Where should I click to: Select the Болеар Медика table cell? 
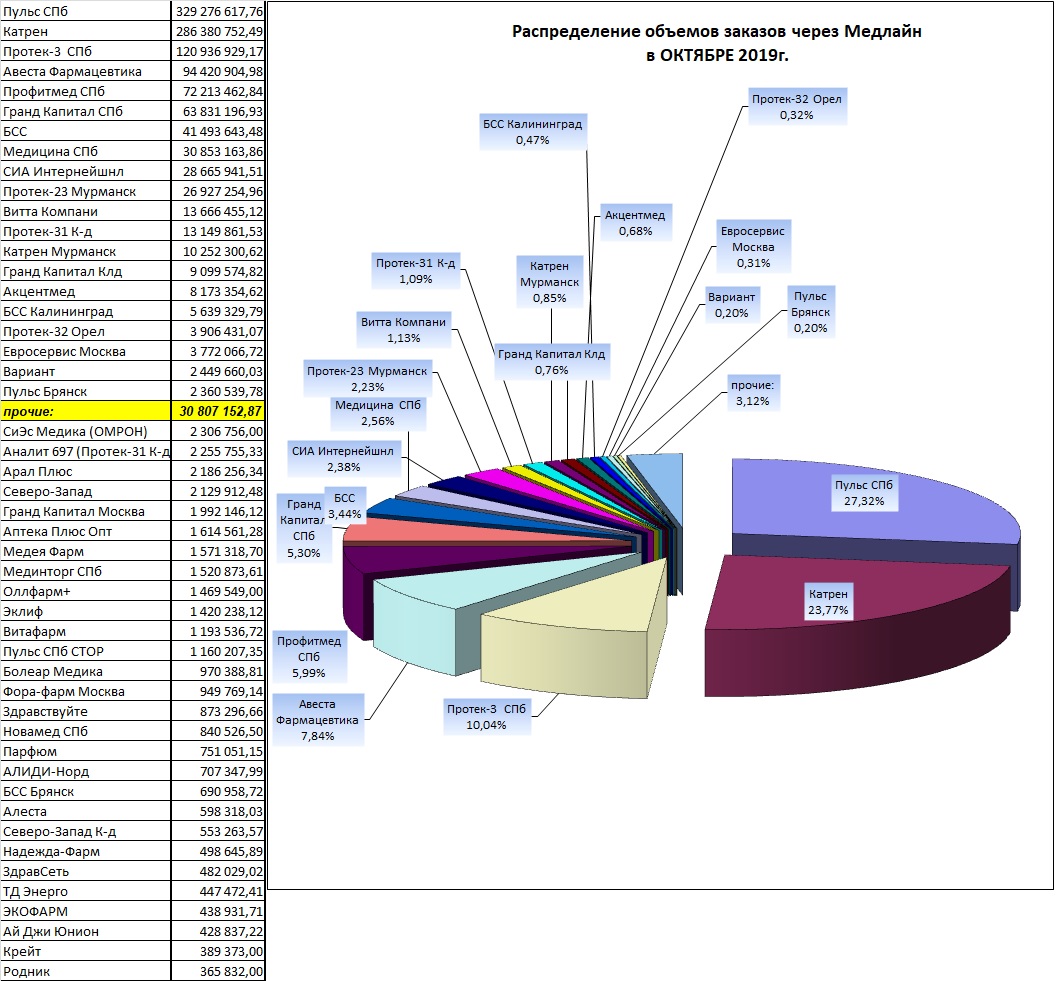[x=86, y=672]
